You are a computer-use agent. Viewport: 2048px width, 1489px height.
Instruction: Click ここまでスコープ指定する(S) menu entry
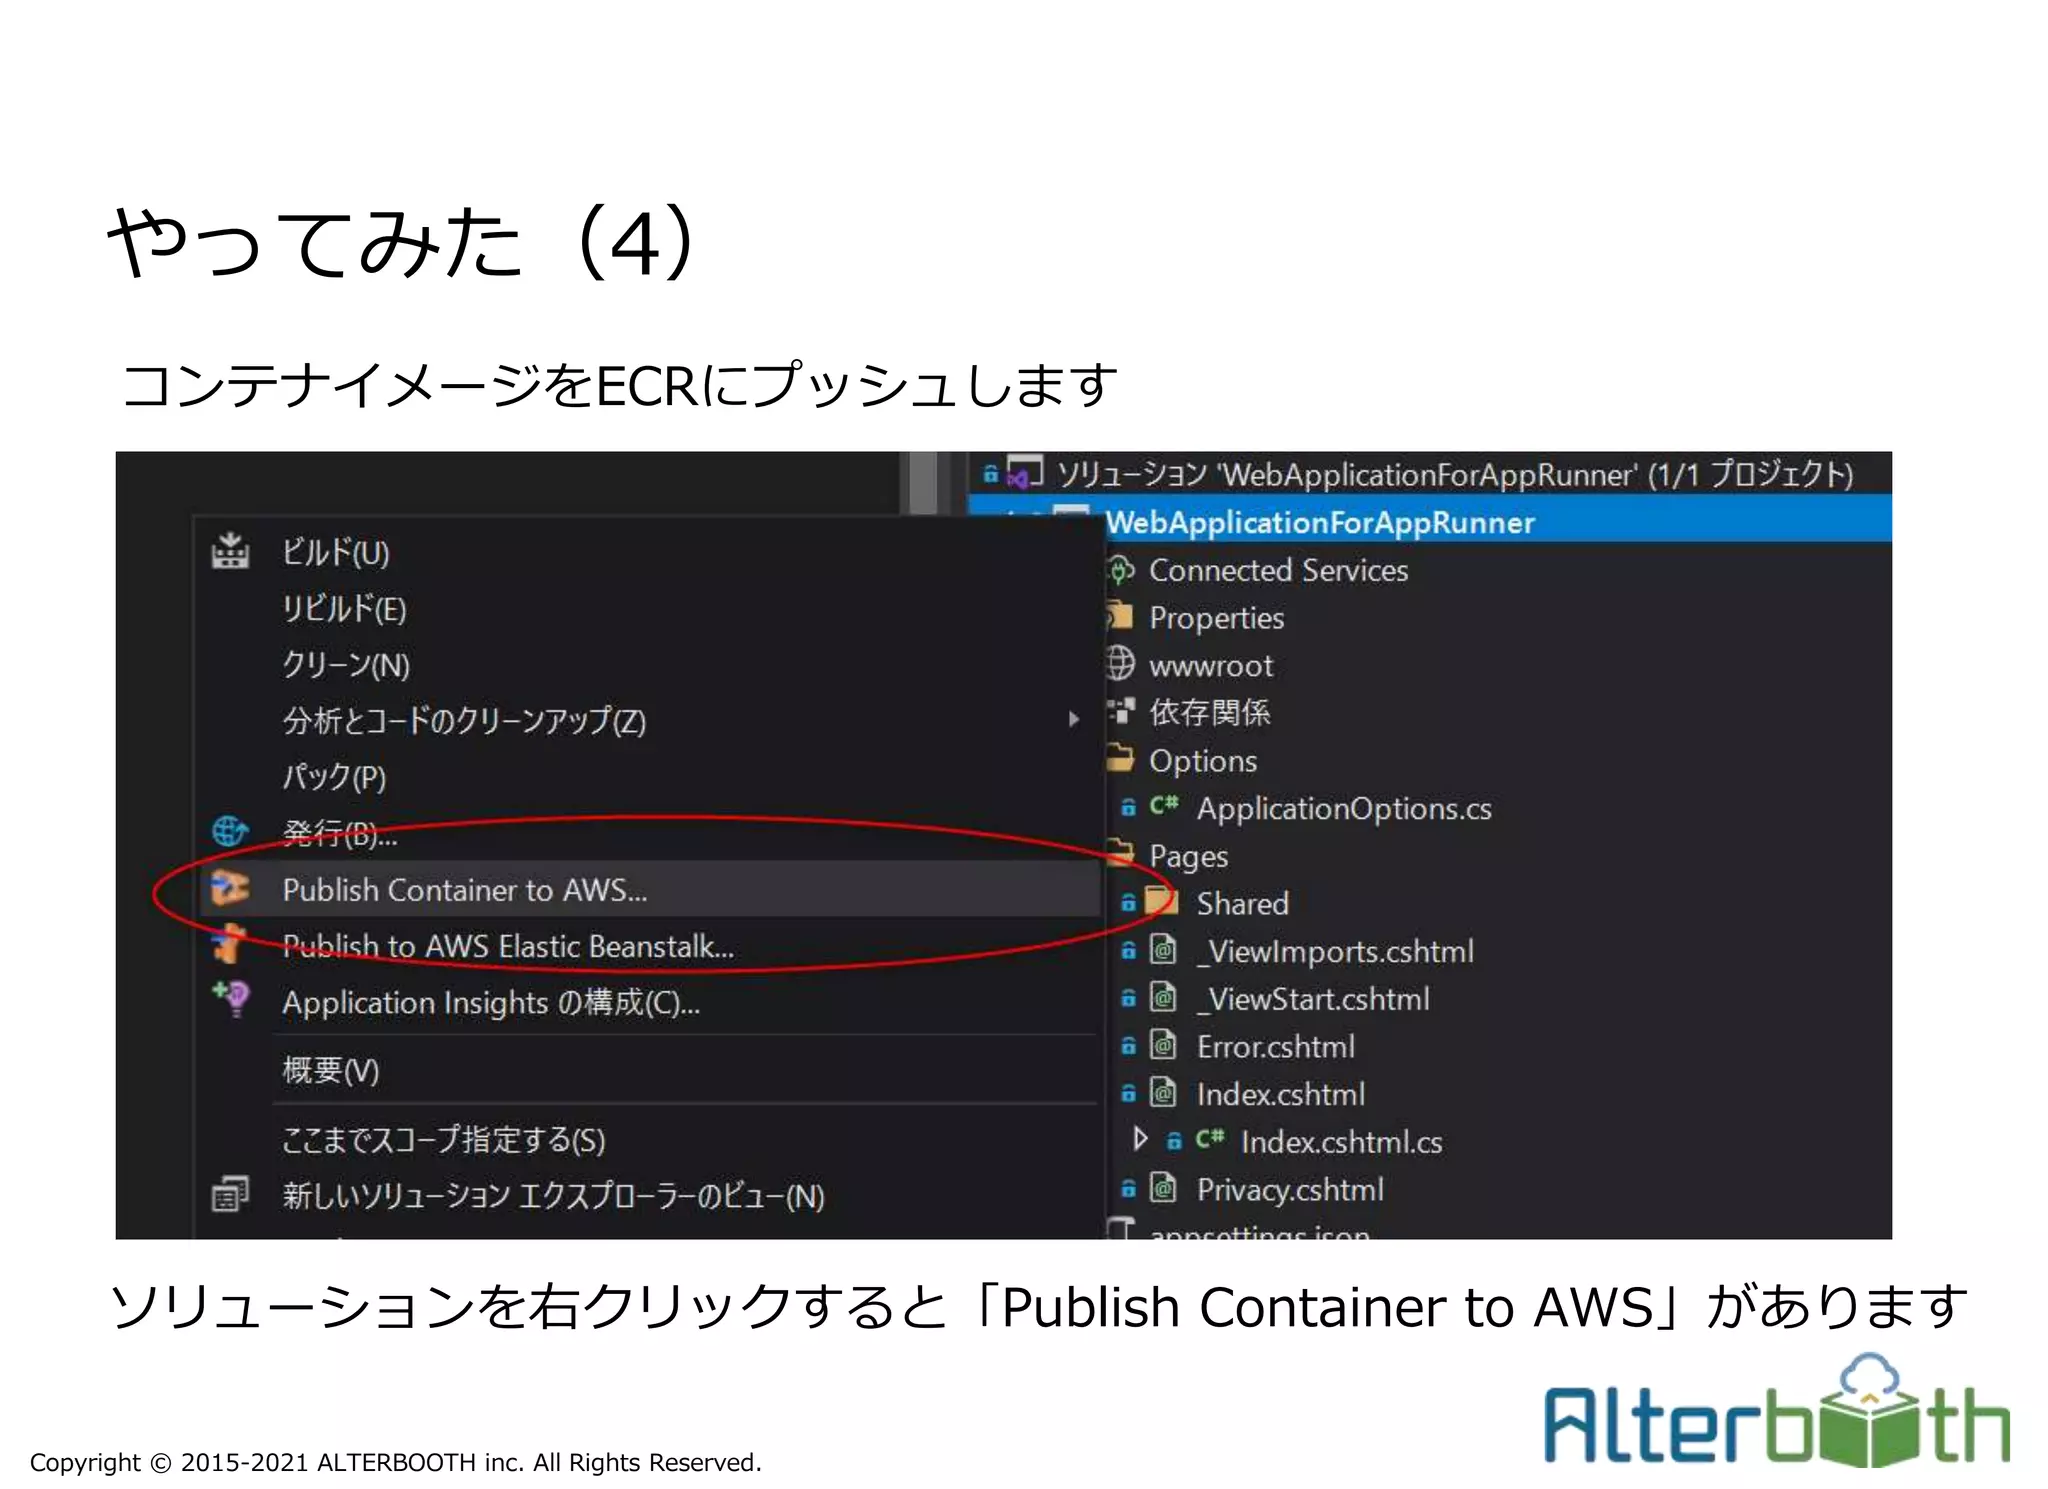[444, 1139]
